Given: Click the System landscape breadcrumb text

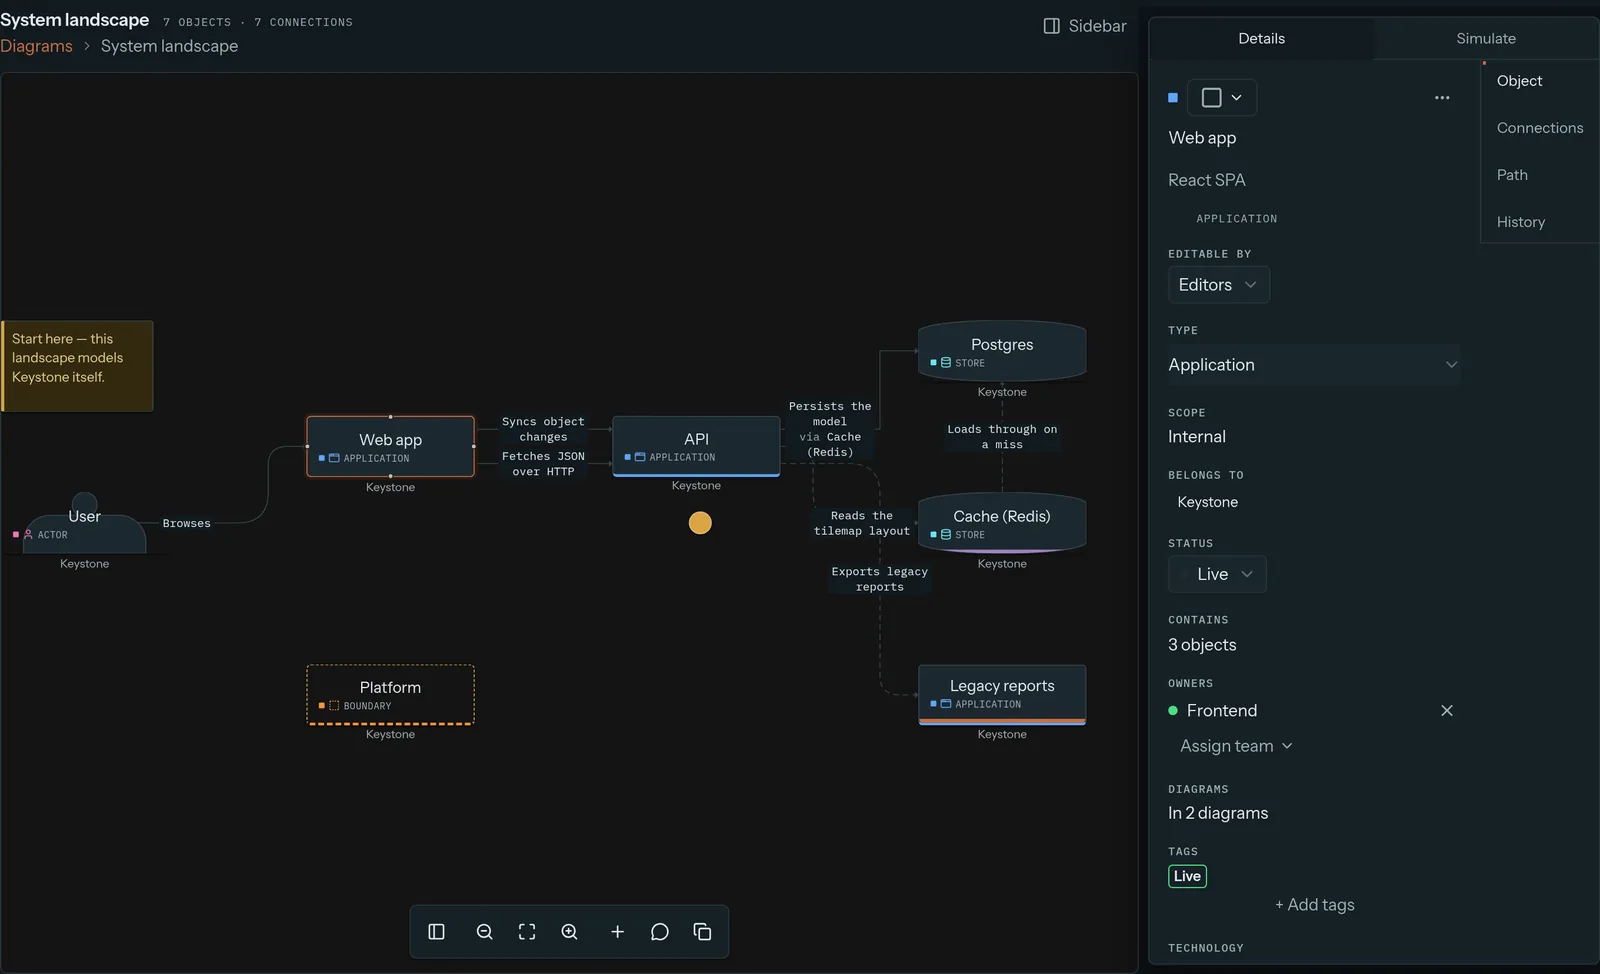Looking at the screenshot, I should 169,46.
